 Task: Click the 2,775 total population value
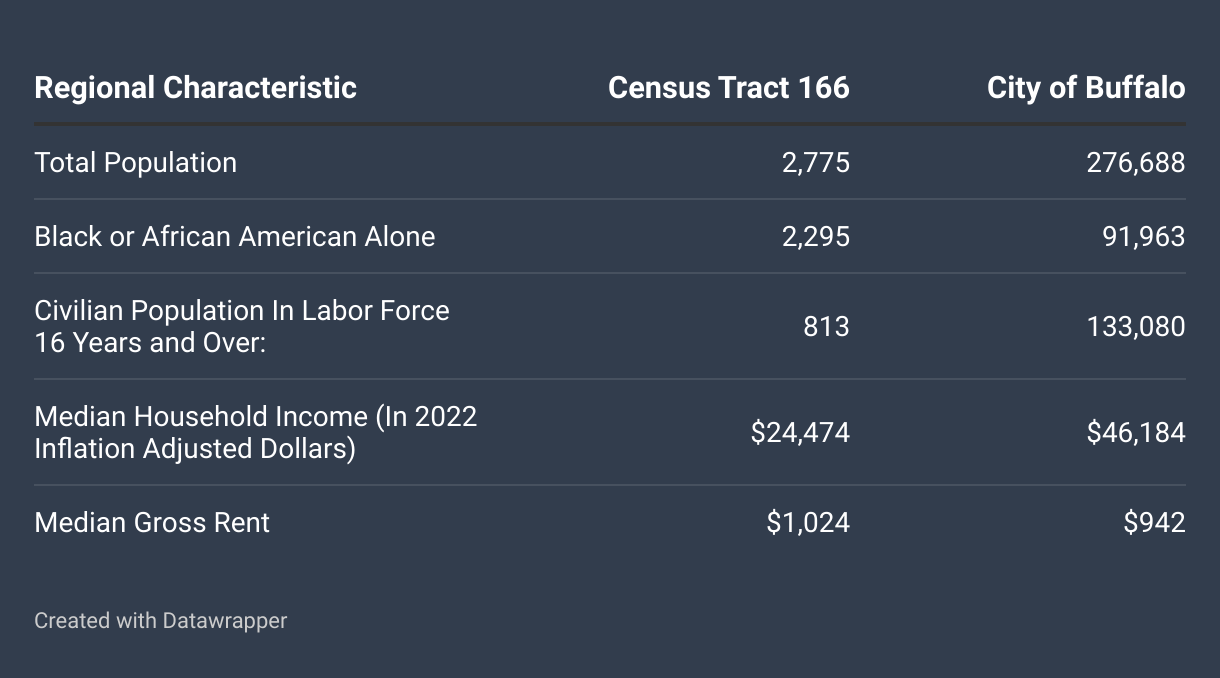(815, 163)
